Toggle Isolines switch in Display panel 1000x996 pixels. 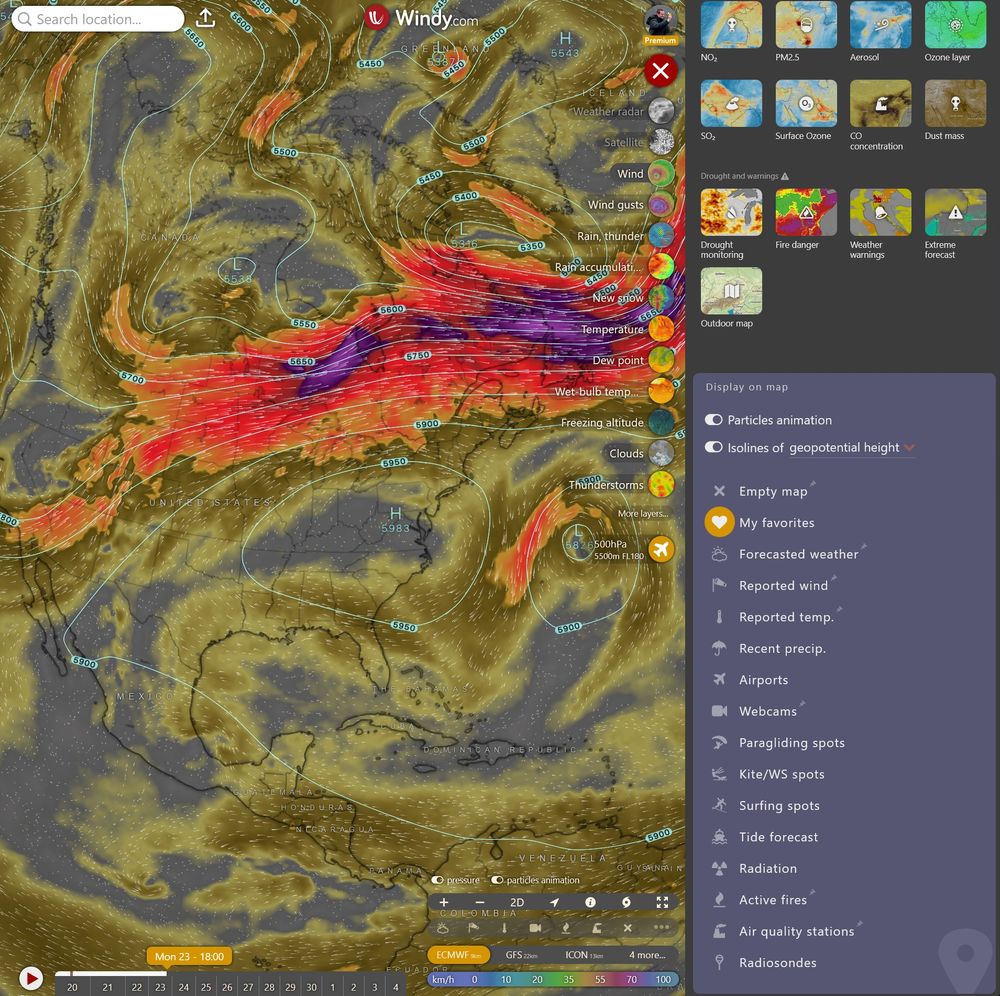click(714, 447)
